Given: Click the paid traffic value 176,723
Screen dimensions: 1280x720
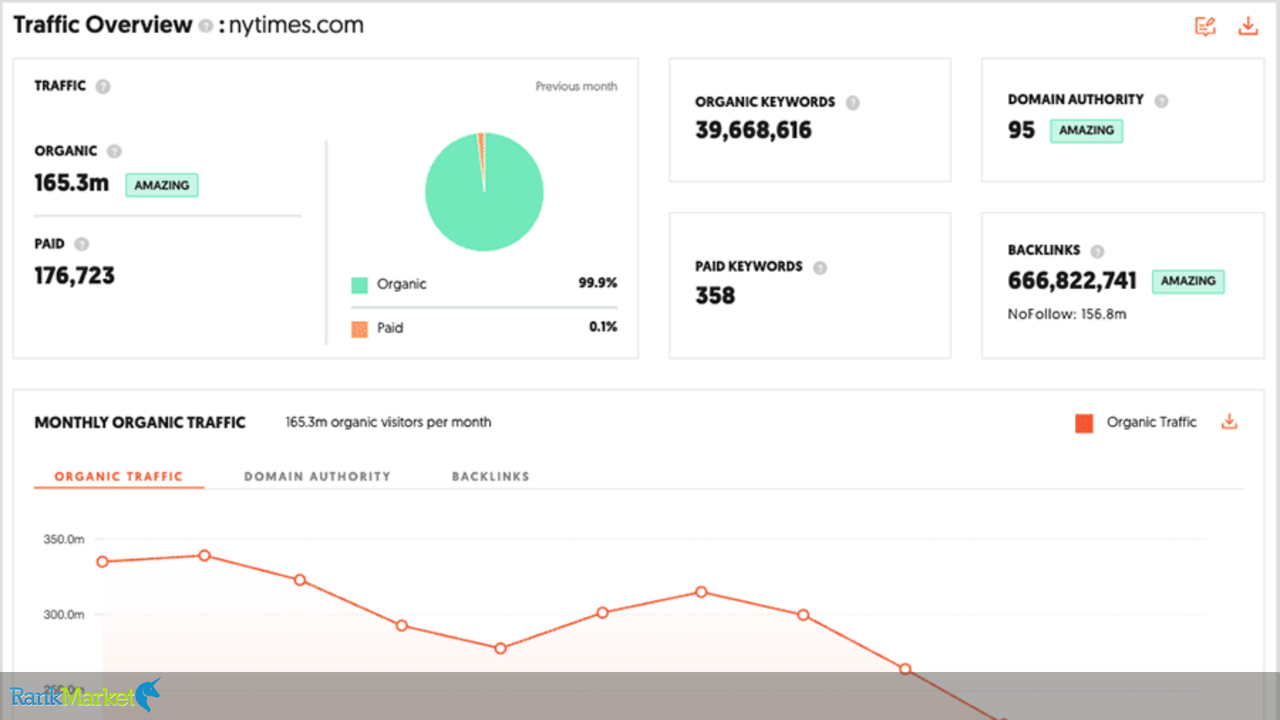Looking at the screenshot, I should (75, 275).
